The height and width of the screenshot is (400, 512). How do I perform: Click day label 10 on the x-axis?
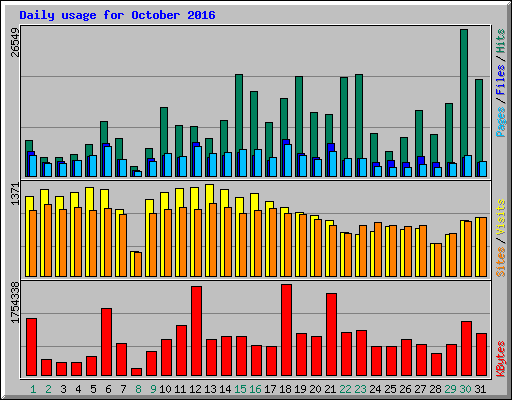click(165, 389)
